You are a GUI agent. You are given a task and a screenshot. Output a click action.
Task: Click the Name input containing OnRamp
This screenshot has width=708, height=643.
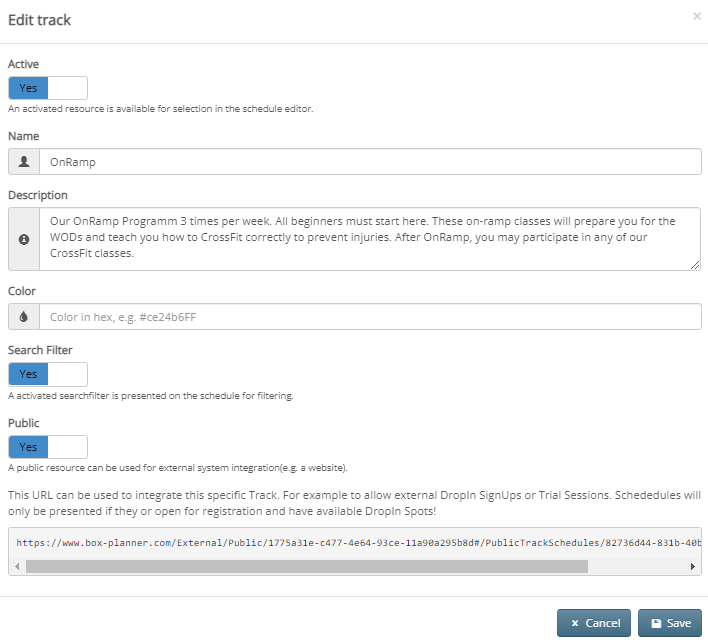coord(370,162)
